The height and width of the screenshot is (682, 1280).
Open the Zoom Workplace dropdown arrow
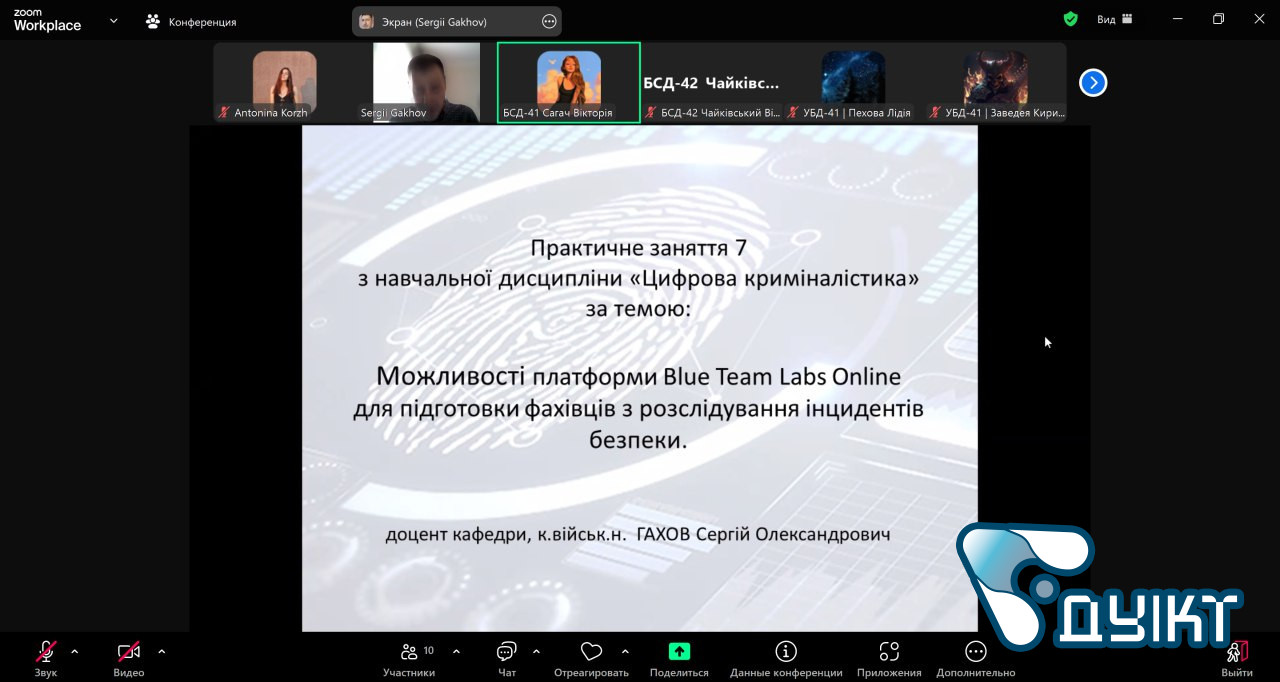[113, 20]
